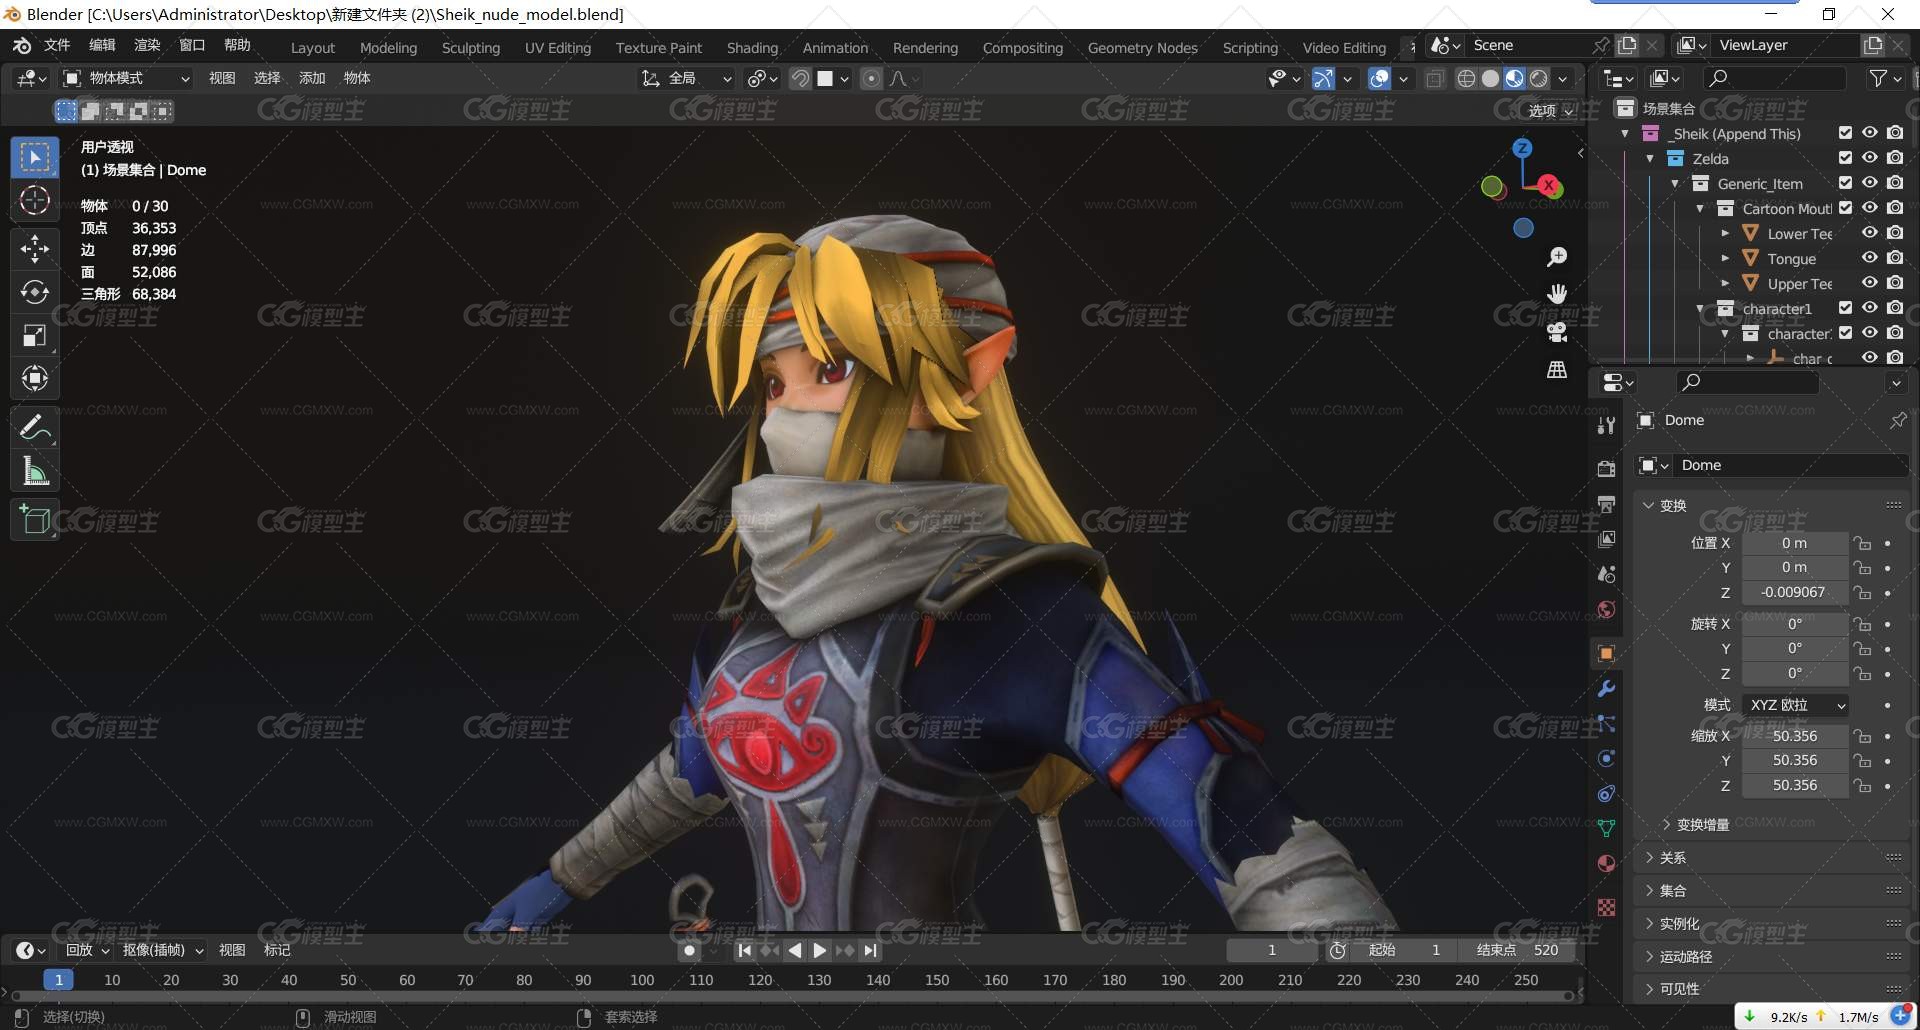Viewport: 1920px width, 1030px height.
Task: Hide the Tongue object with eye
Action: pos(1869,258)
